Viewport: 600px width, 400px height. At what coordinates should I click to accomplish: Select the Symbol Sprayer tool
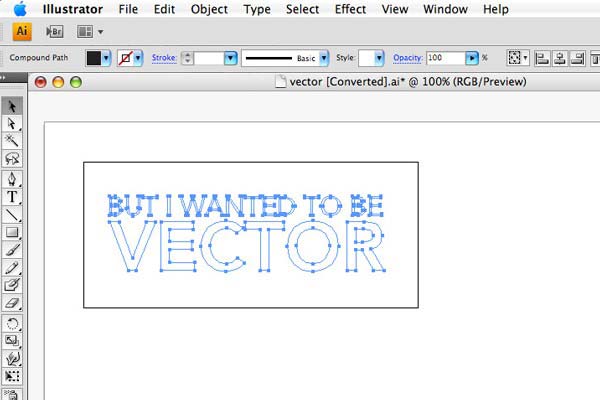coord(12,394)
